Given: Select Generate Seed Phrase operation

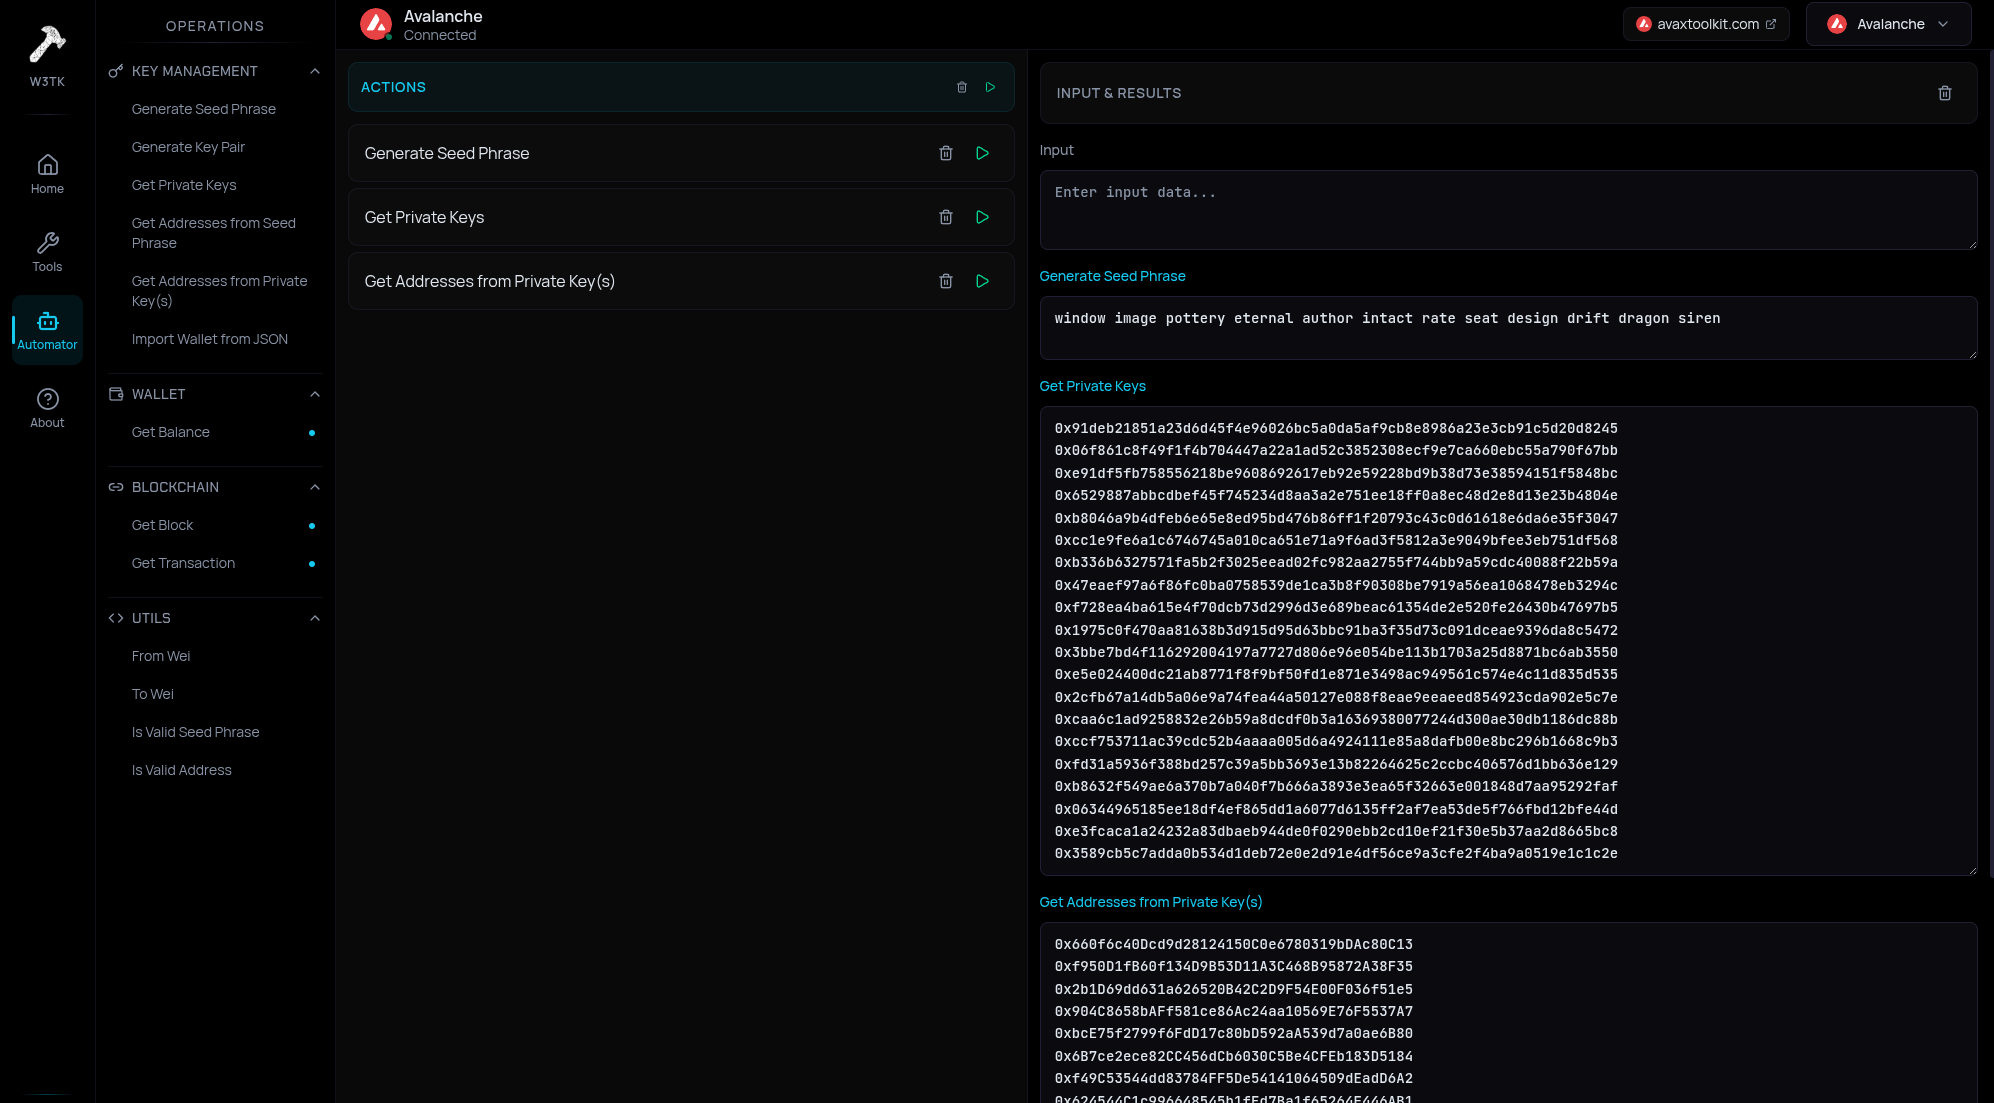Looking at the screenshot, I should [x=204, y=109].
